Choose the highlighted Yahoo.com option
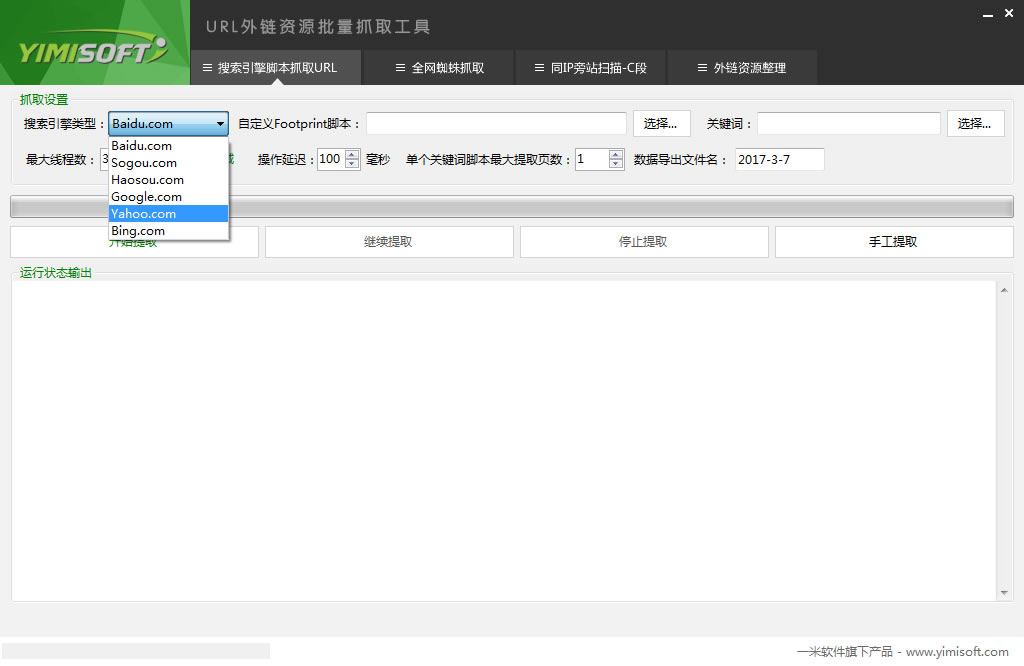This screenshot has height=666, width=1024. (168, 214)
